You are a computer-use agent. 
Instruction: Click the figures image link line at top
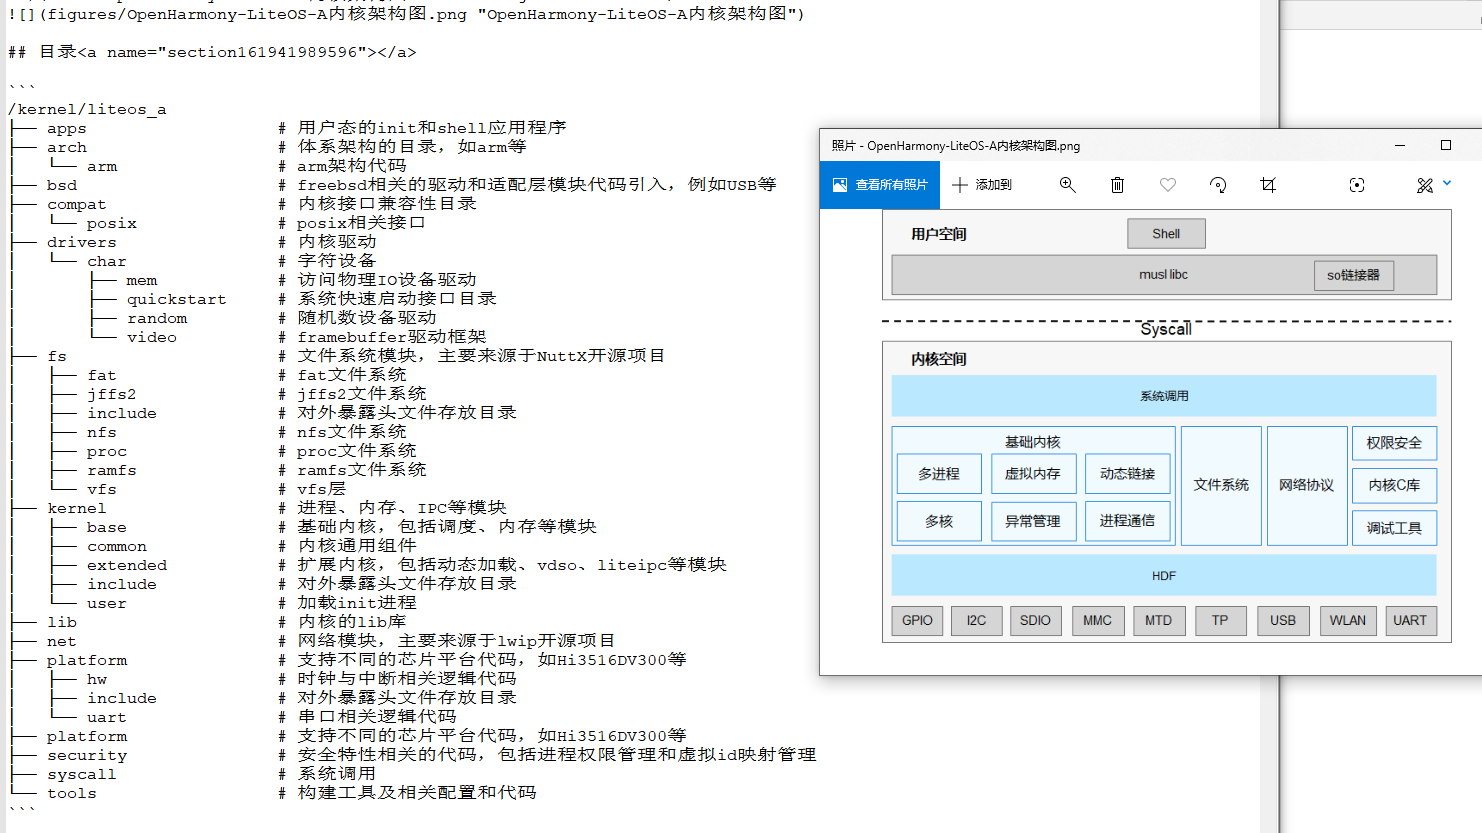pyautogui.click(x=406, y=14)
